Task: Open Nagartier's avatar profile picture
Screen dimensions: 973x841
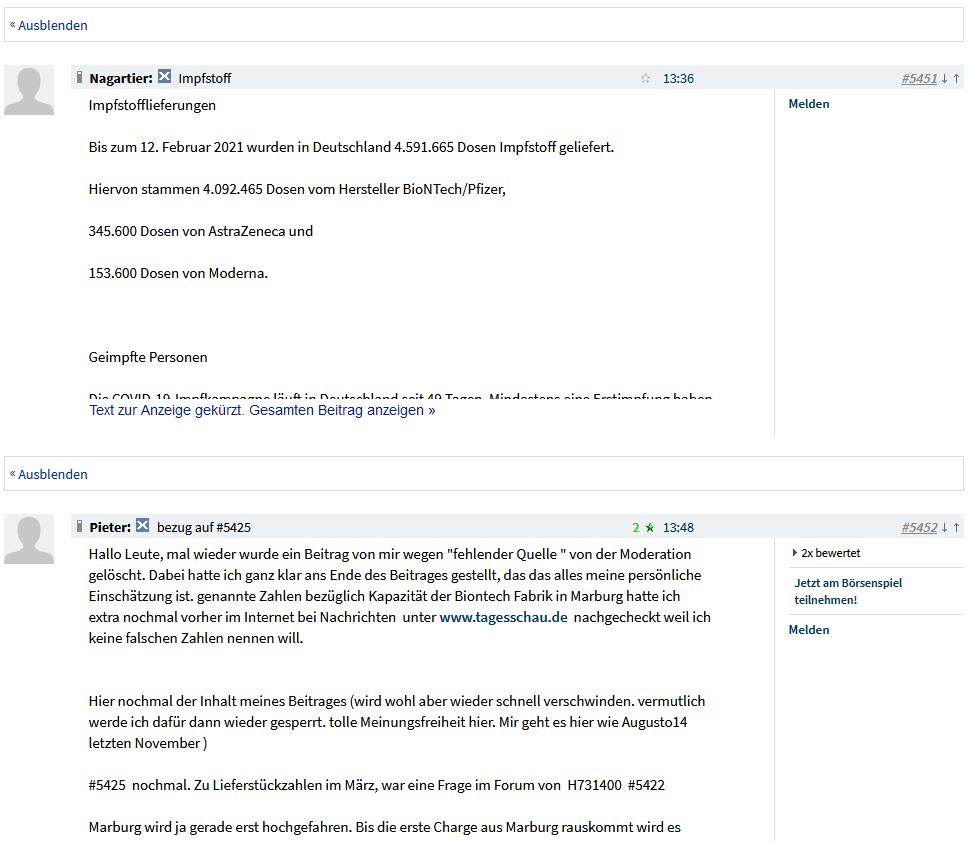Action: tap(29, 91)
